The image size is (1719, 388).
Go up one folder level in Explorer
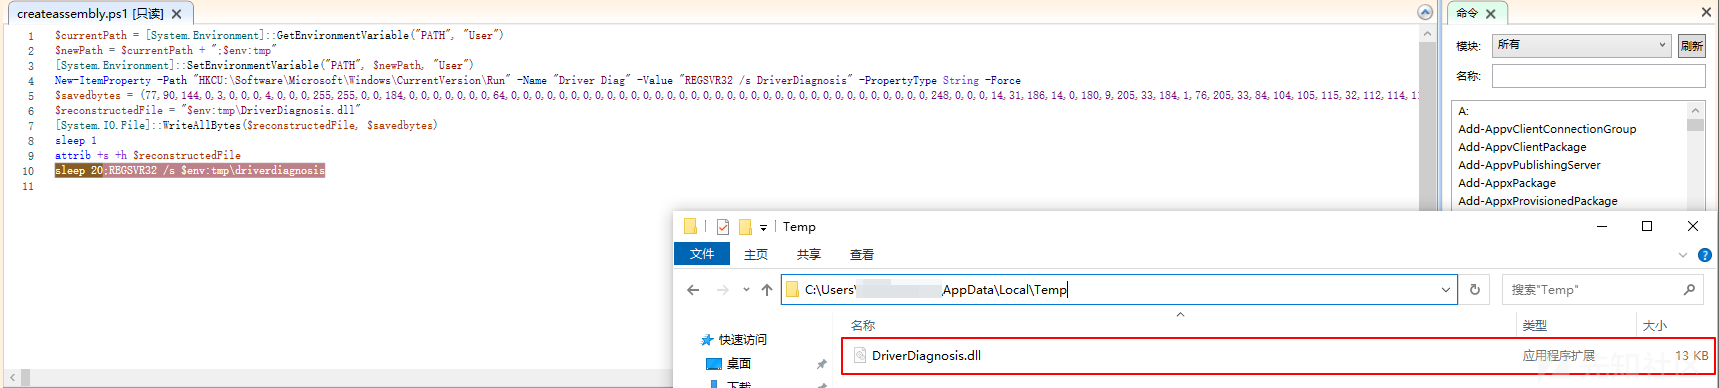click(767, 290)
